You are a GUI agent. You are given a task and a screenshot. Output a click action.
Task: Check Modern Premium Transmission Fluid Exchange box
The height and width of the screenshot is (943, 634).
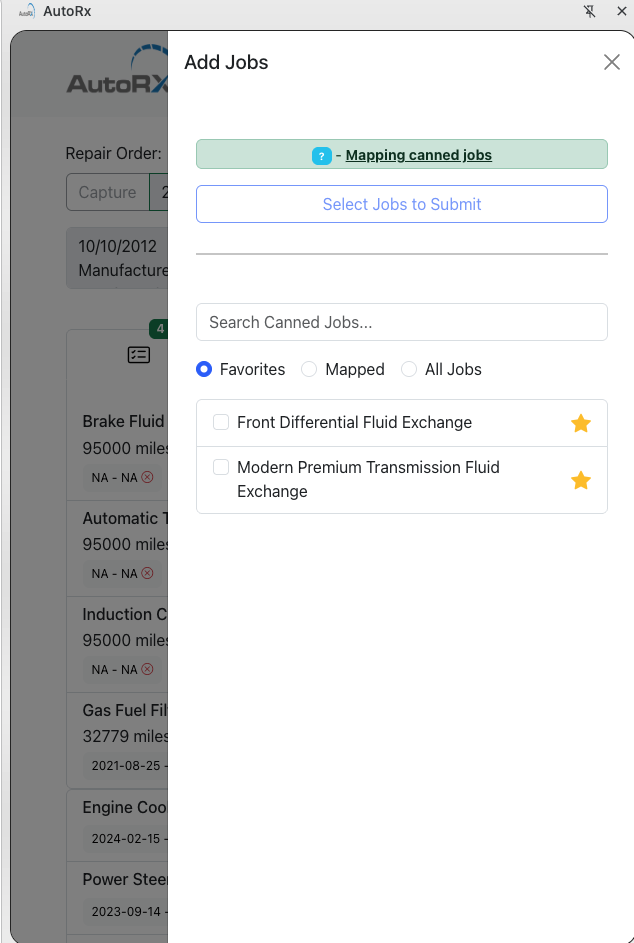click(221, 467)
